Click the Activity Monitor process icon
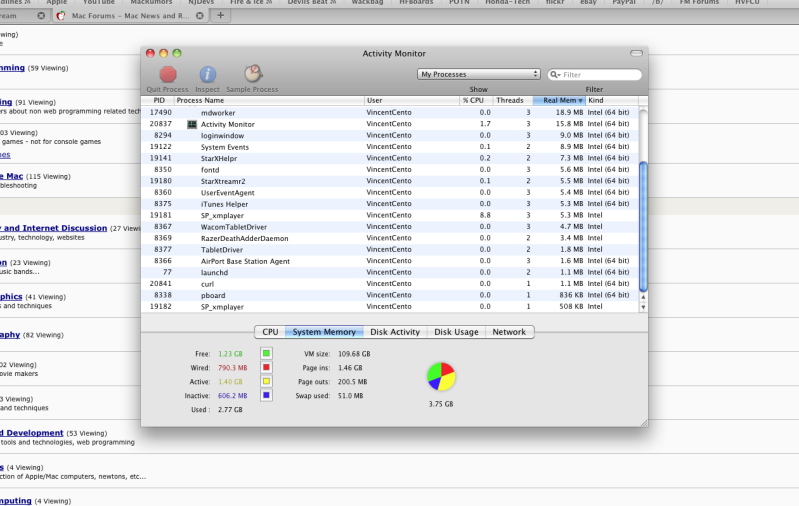Viewport: 799px width, 506px height. point(192,124)
